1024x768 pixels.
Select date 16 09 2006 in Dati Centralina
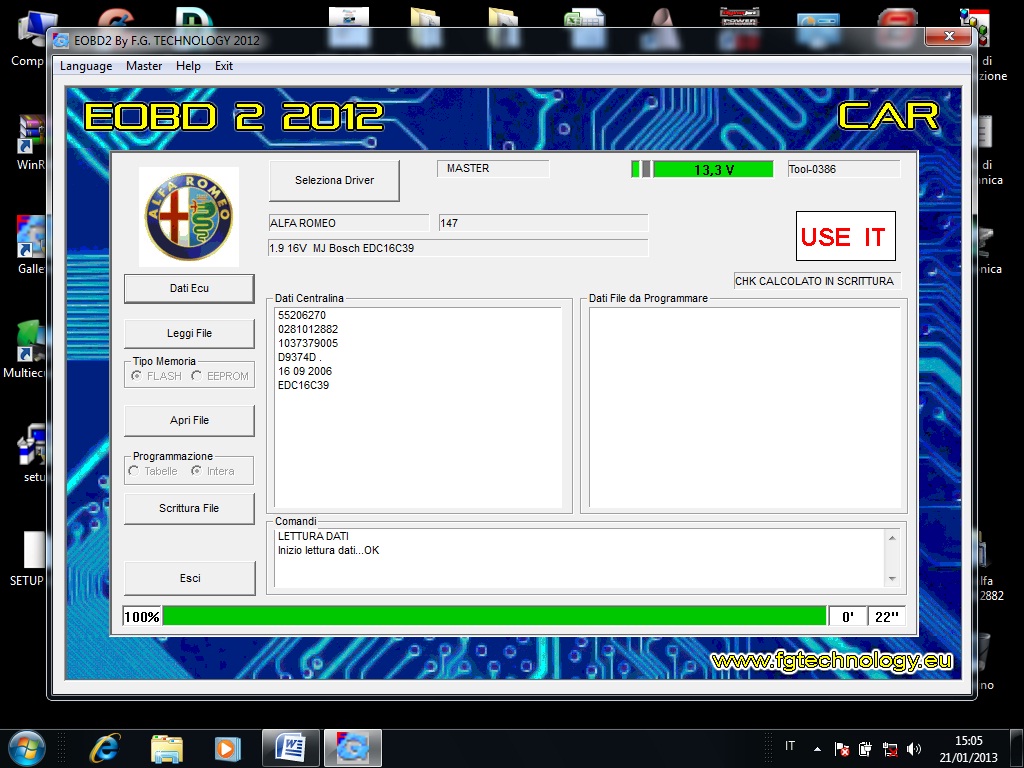305,372
